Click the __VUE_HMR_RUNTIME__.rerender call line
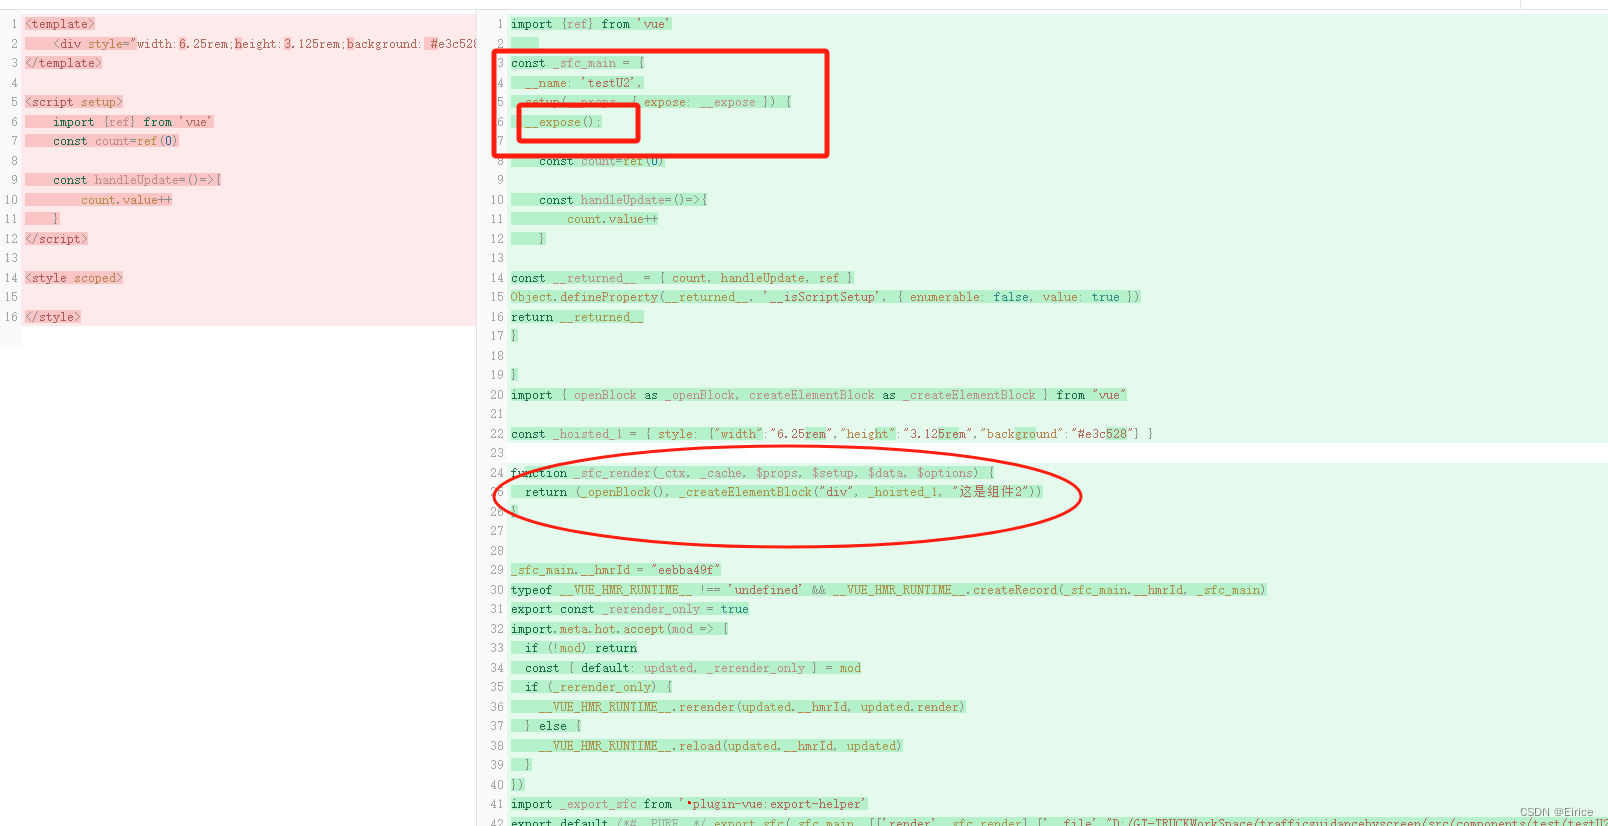This screenshot has height=826, width=1608. click(x=752, y=707)
